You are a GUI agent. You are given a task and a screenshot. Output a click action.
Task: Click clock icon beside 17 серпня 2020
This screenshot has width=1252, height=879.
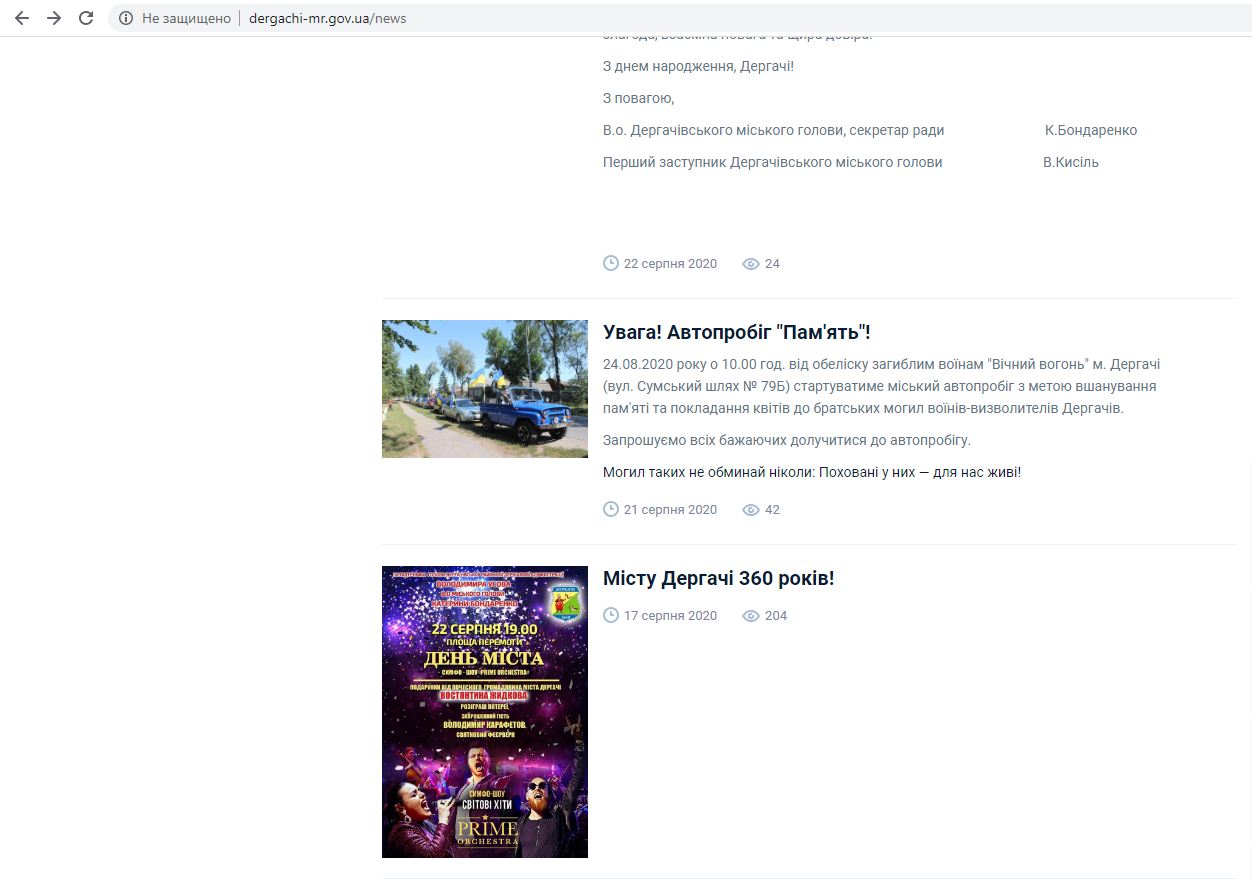point(611,615)
